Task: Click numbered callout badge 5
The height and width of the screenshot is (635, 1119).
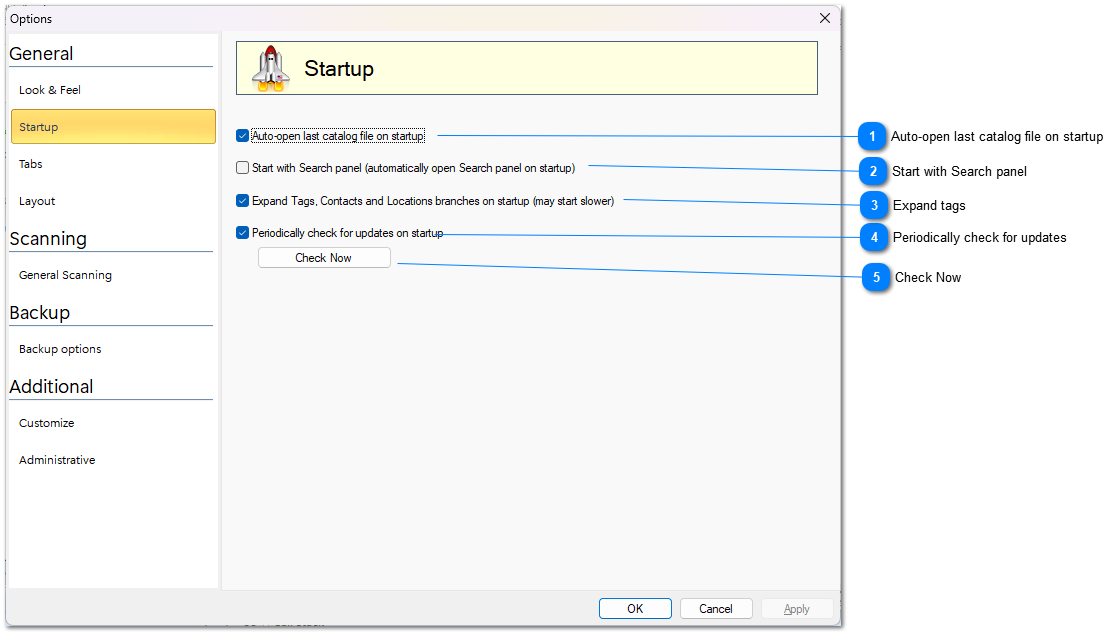Action: click(876, 277)
